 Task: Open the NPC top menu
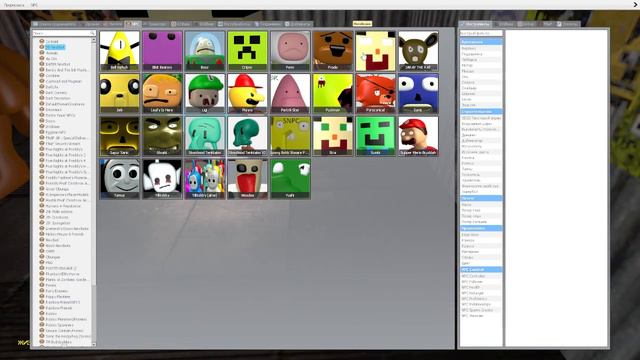(x=34, y=5)
